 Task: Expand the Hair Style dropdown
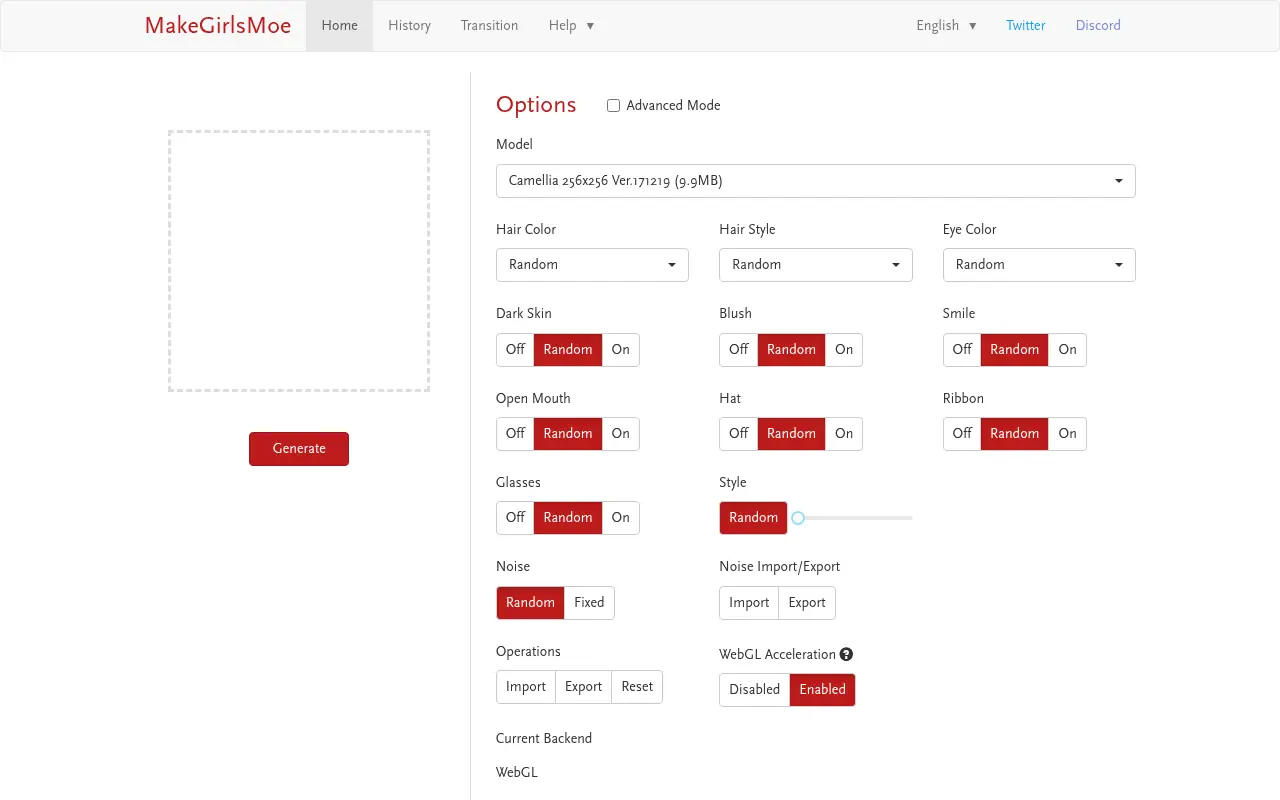click(x=816, y=265)
